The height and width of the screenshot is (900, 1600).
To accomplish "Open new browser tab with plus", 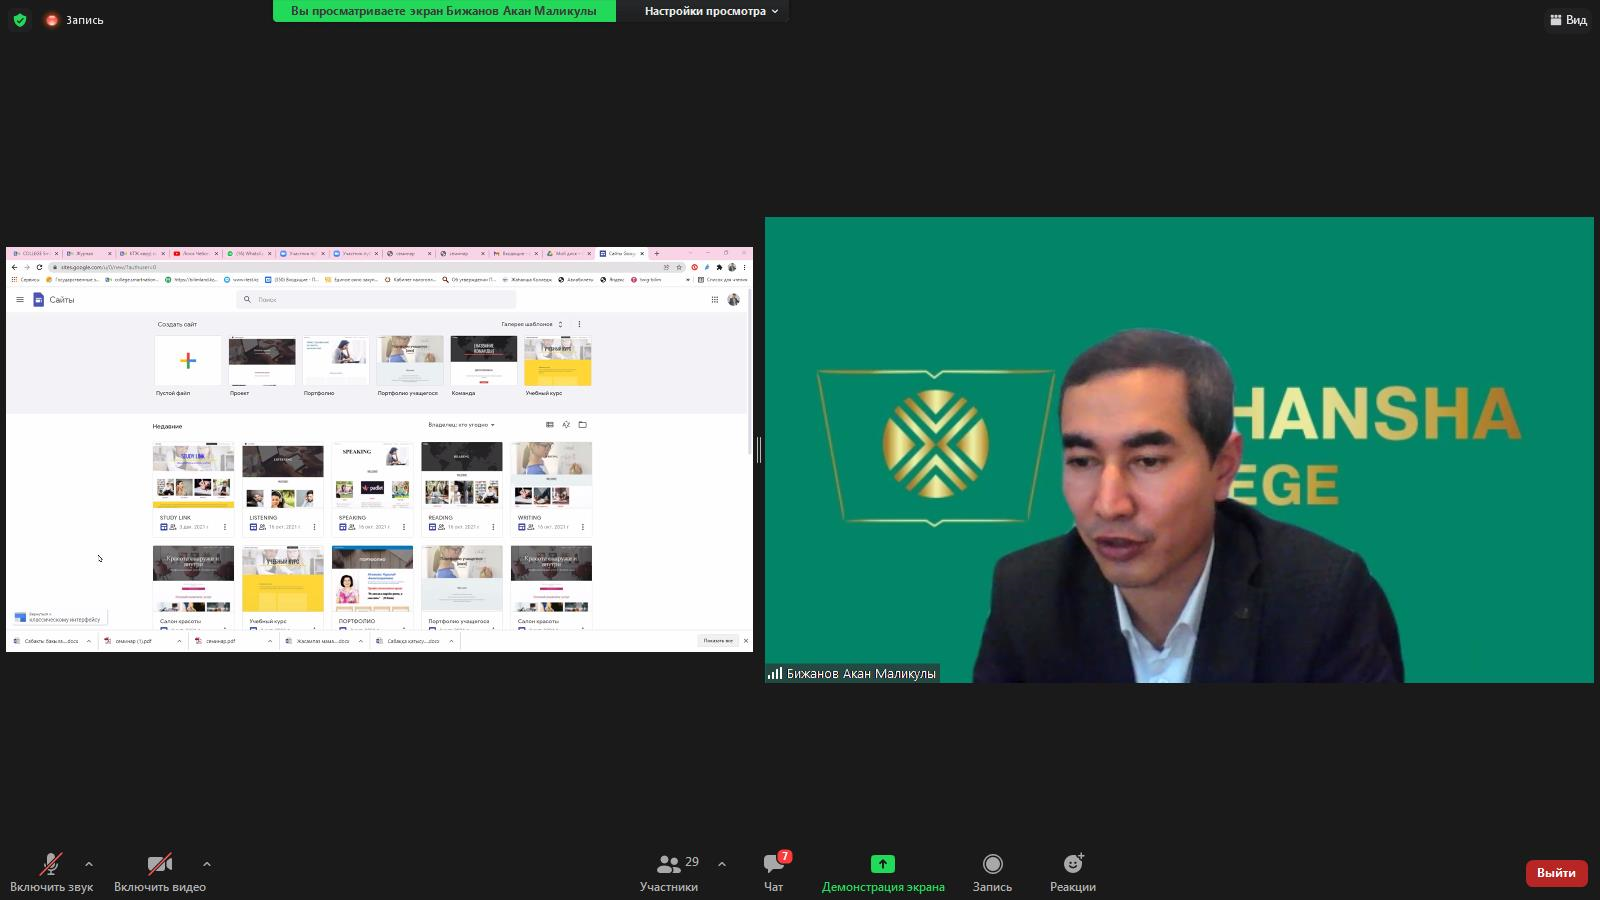I will tap(657, 253).
